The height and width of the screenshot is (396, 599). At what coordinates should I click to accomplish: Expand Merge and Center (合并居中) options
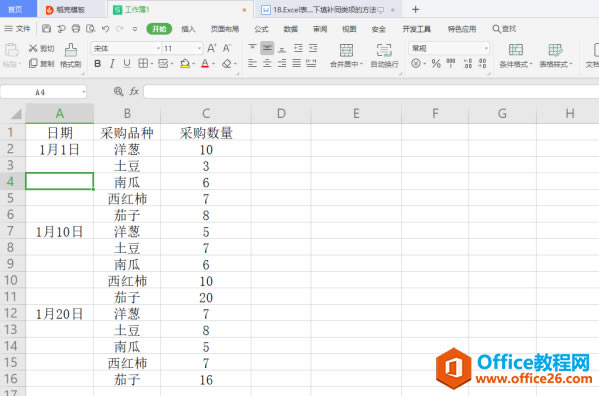pyautogui.click(x=361, y=64)
